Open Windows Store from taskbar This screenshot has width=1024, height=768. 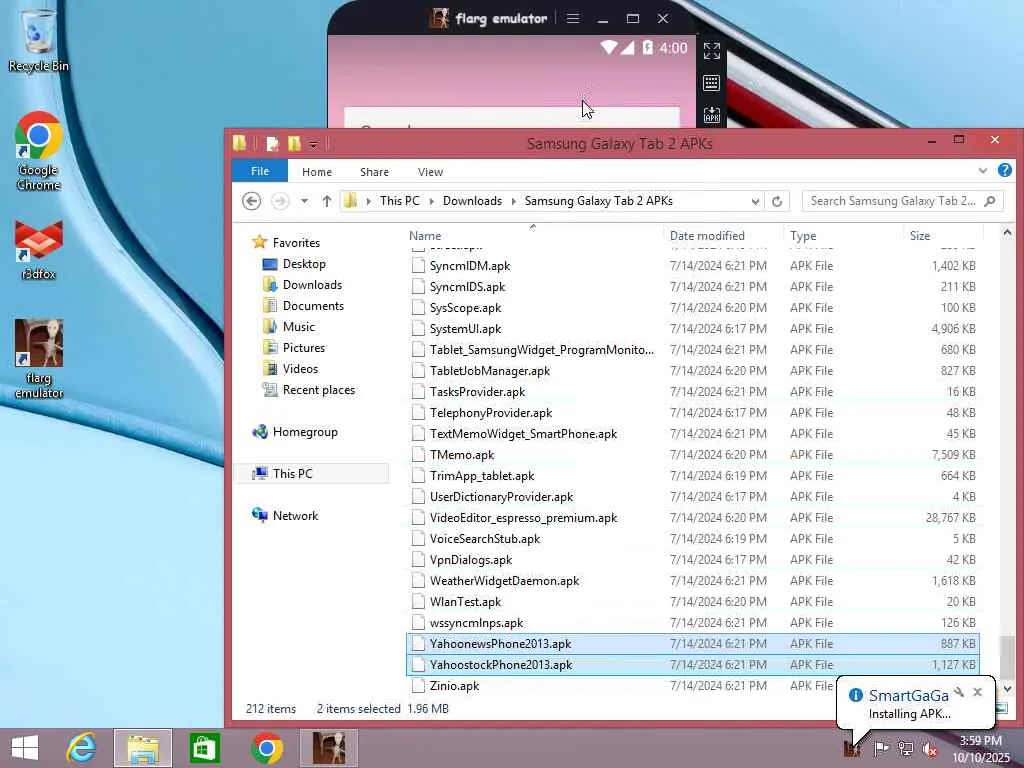[x=204, y=748]
